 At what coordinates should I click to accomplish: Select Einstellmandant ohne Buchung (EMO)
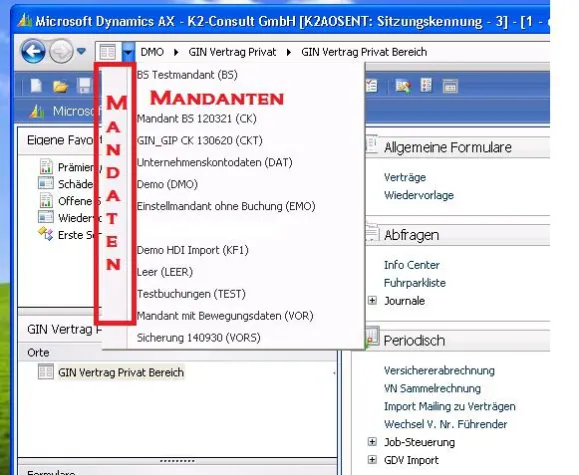pos(226,206)
